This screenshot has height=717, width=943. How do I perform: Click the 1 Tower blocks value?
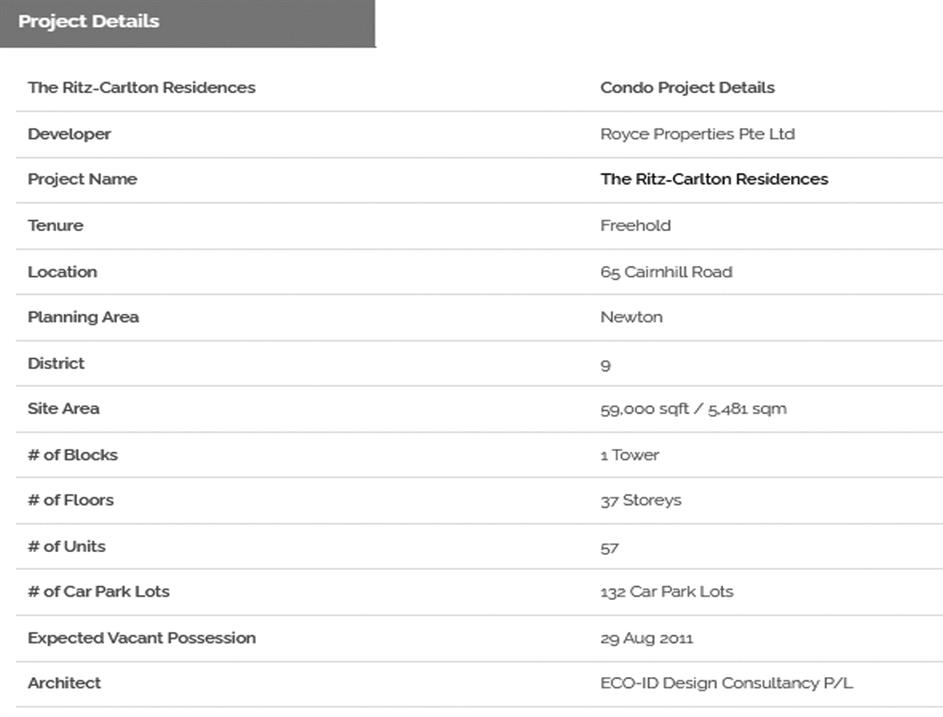(630, 455)
